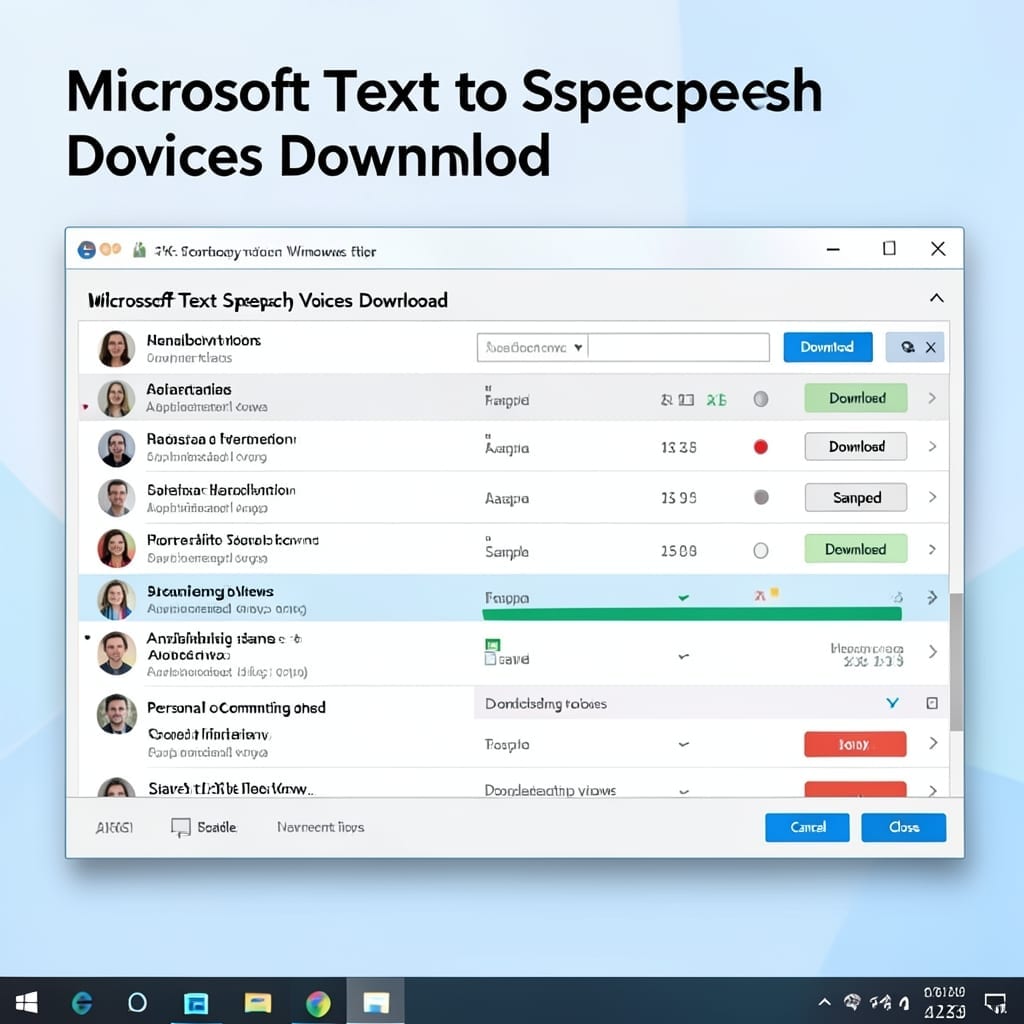Click the AIfiGI footer label

click(x=114, y=828)
